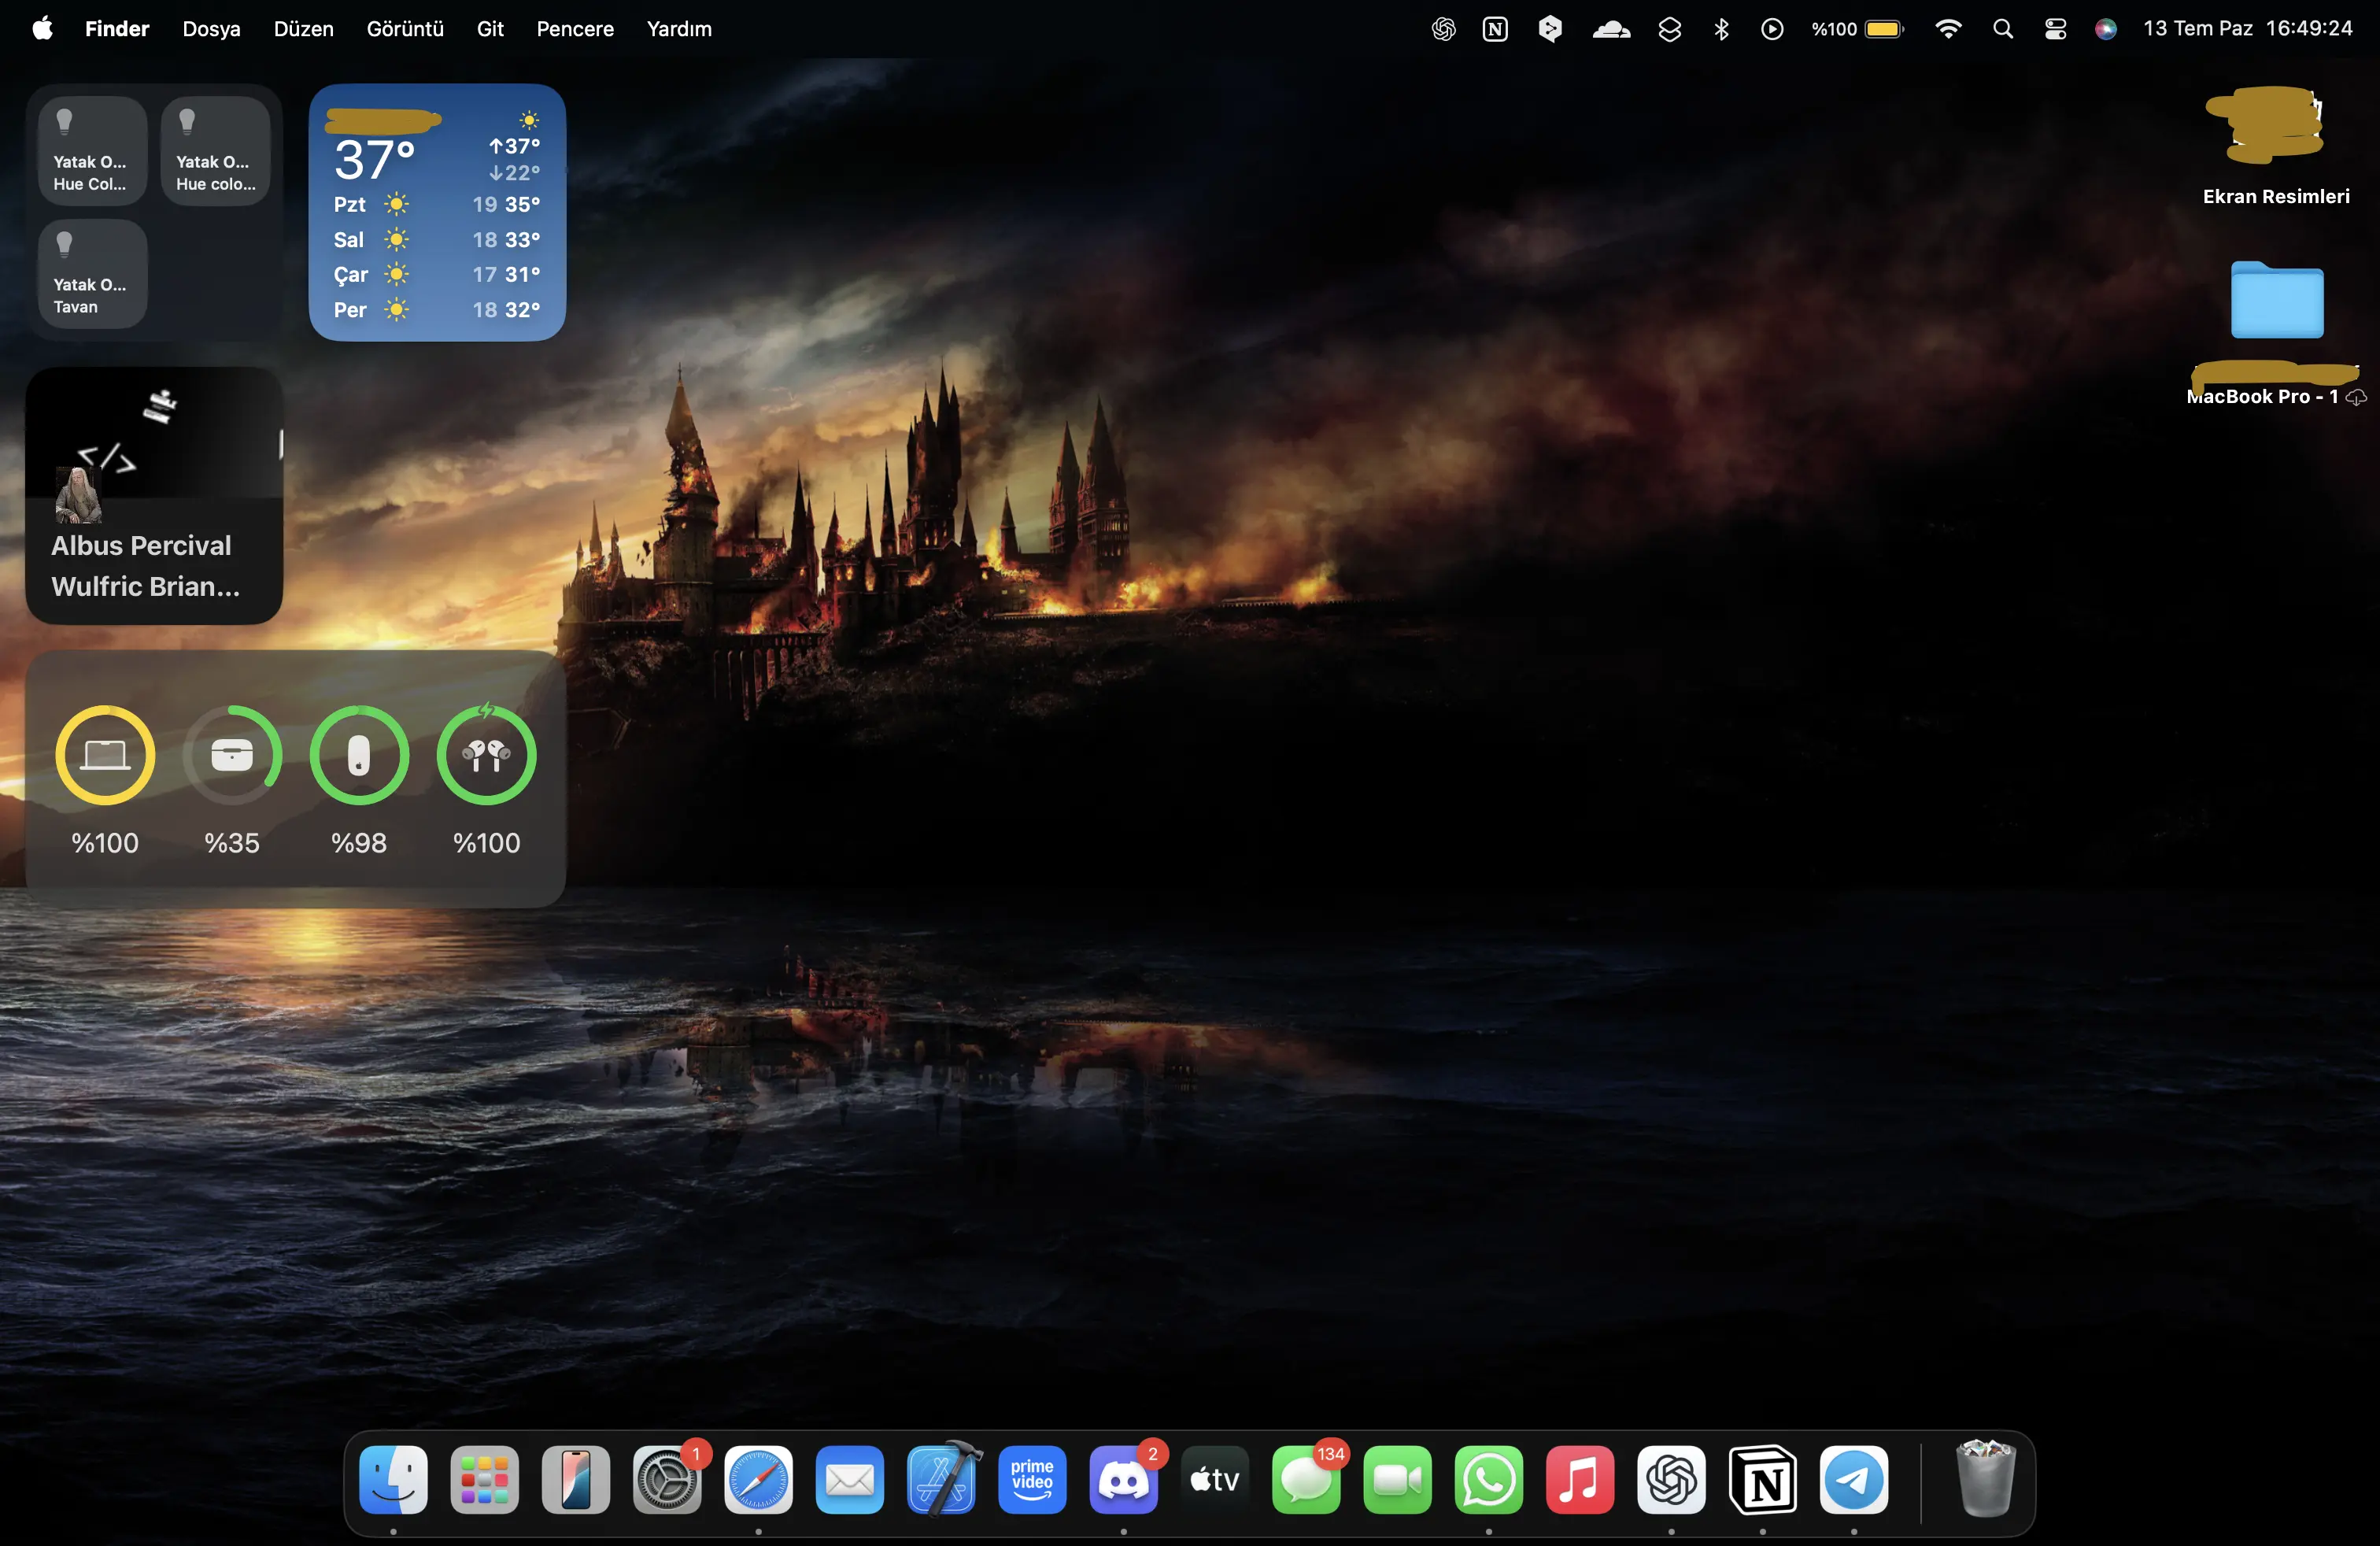Open the Finder menu
2380x1546 pixels.
117,29
